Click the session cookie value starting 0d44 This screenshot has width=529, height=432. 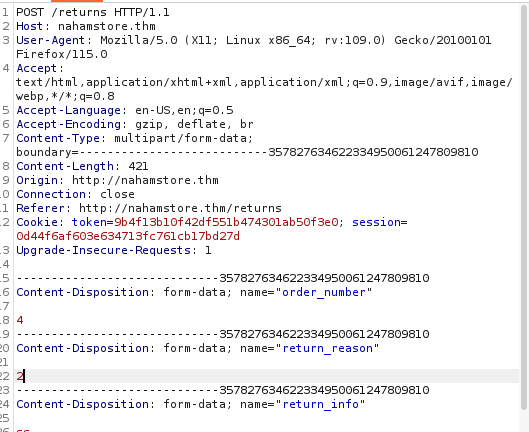pyautogui.click(x=128, y=236)
